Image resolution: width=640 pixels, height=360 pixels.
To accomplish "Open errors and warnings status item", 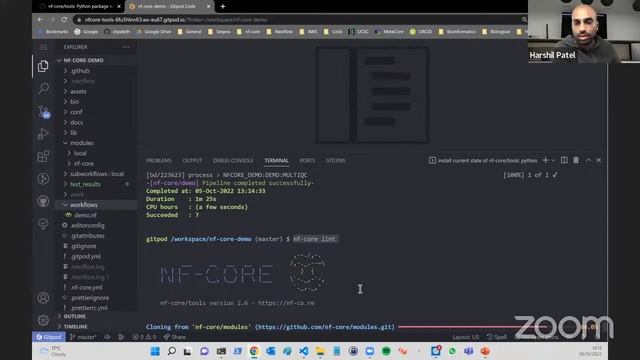I will coord(144,337).
